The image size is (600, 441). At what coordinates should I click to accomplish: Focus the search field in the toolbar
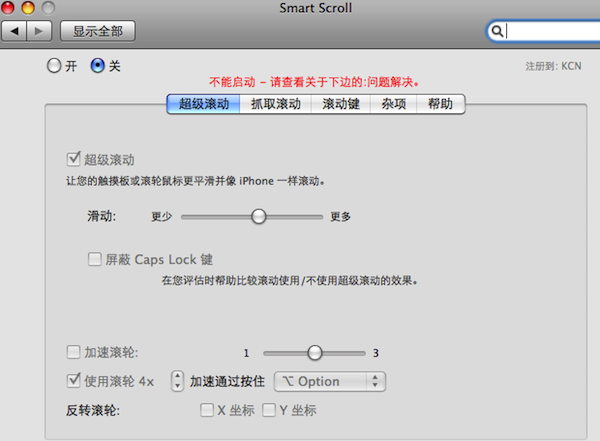[x=545, y=31]
